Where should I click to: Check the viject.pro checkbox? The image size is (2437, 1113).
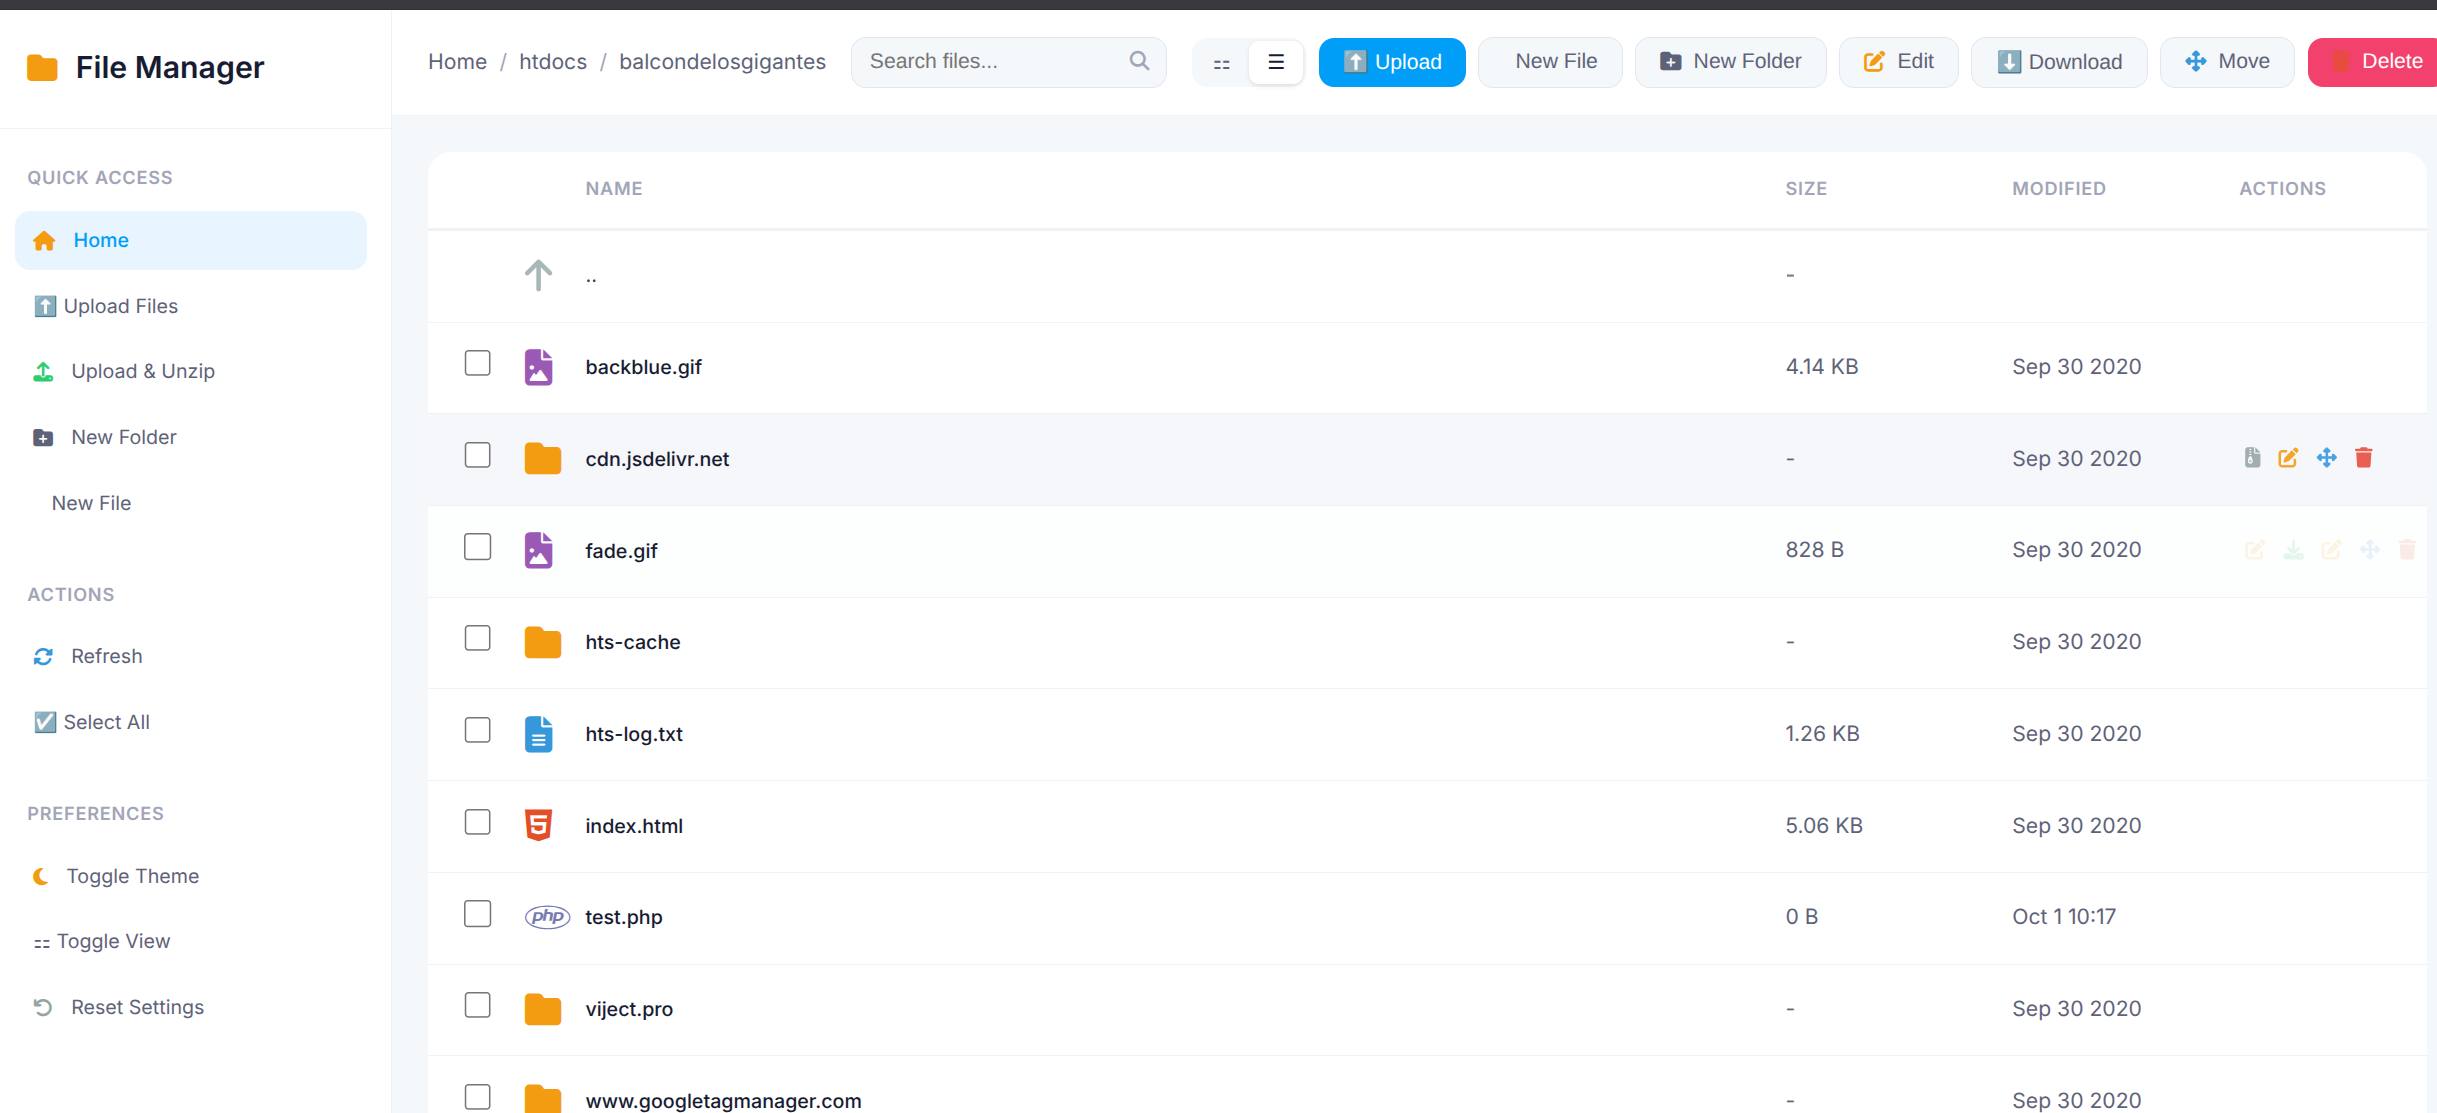click(x=477, y=1005)
